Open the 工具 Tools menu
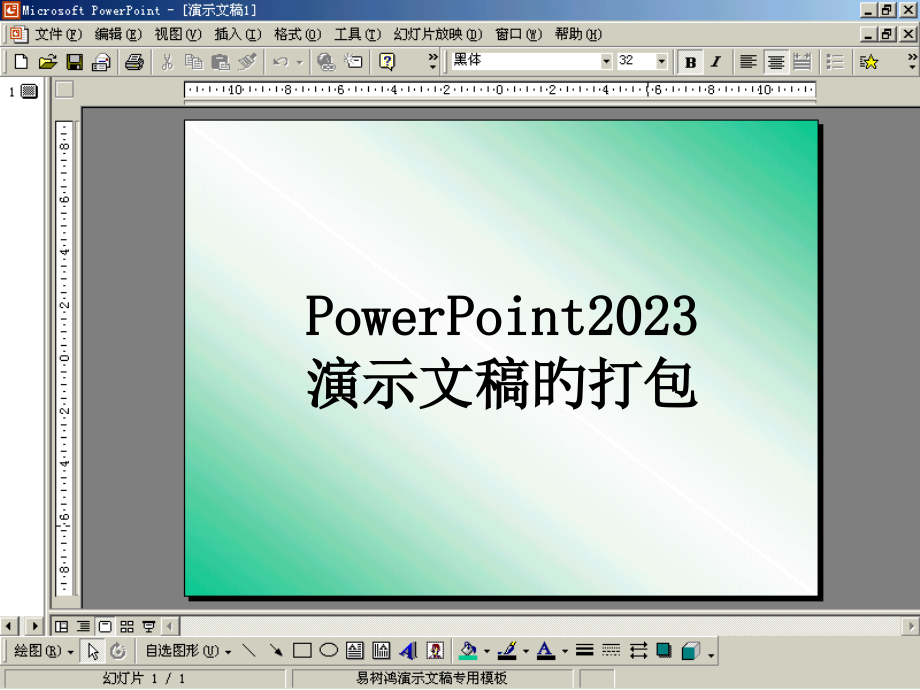The height and width of the screenshot is (690, 920). (357, 35)
